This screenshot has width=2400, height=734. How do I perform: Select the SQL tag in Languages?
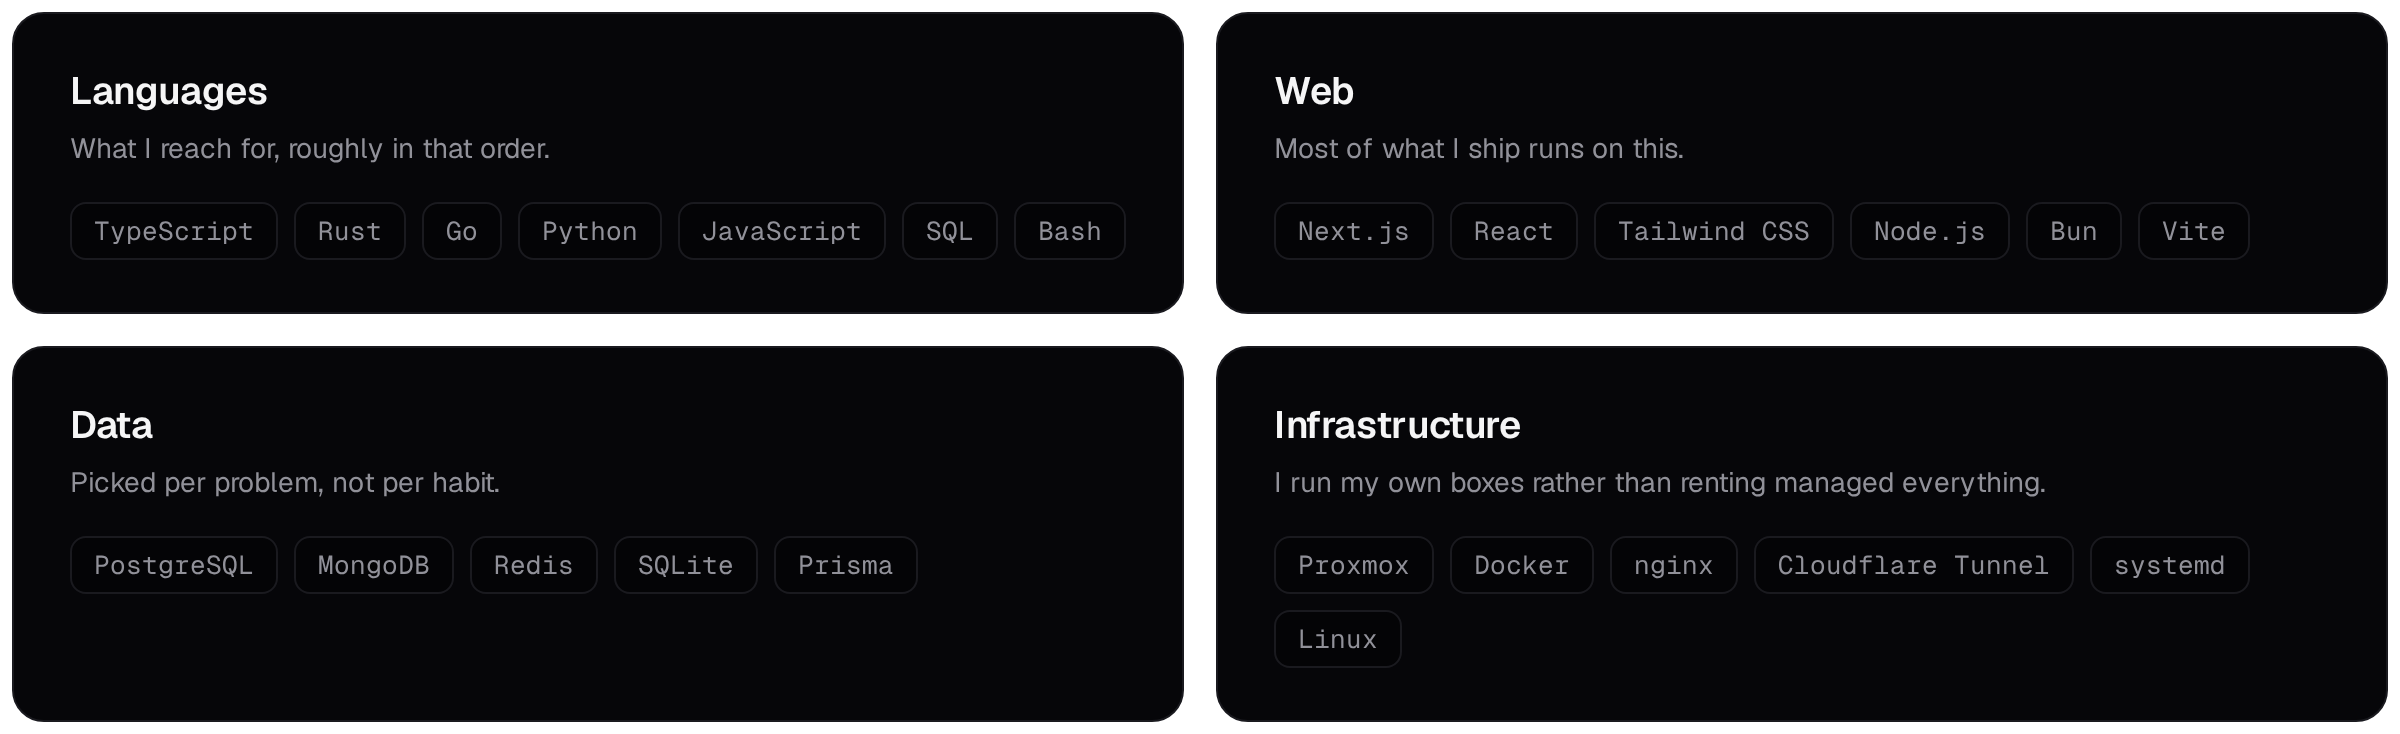click(x=950, y=231)
